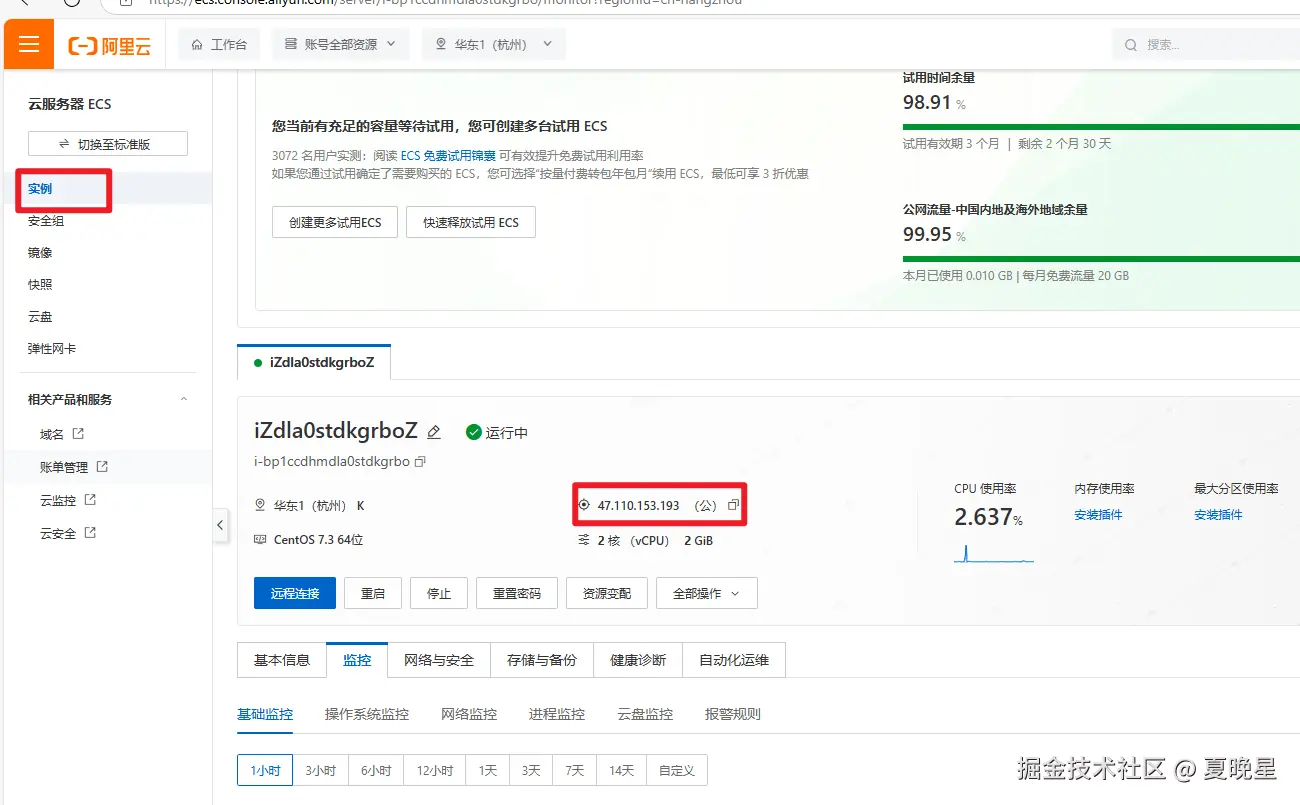Expand the 账号全部资源 dropdown
Image resolution: width=1300 pixels, height=805 pixels.
pos(340,45)
